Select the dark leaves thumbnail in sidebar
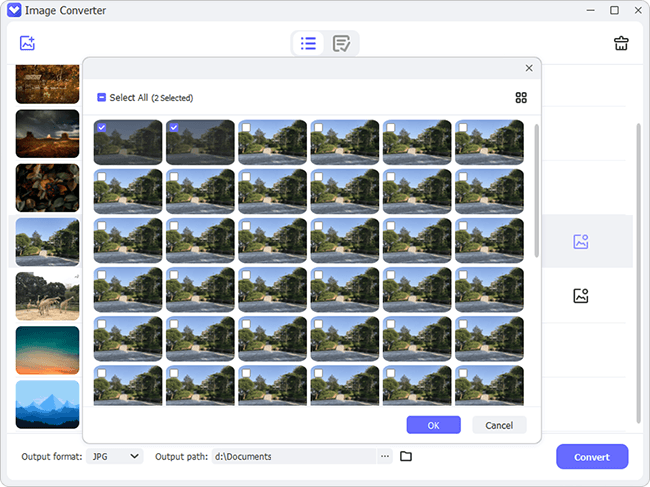This screenshot has width=650, height=487. pyautogui.click(x=47, y=188)
